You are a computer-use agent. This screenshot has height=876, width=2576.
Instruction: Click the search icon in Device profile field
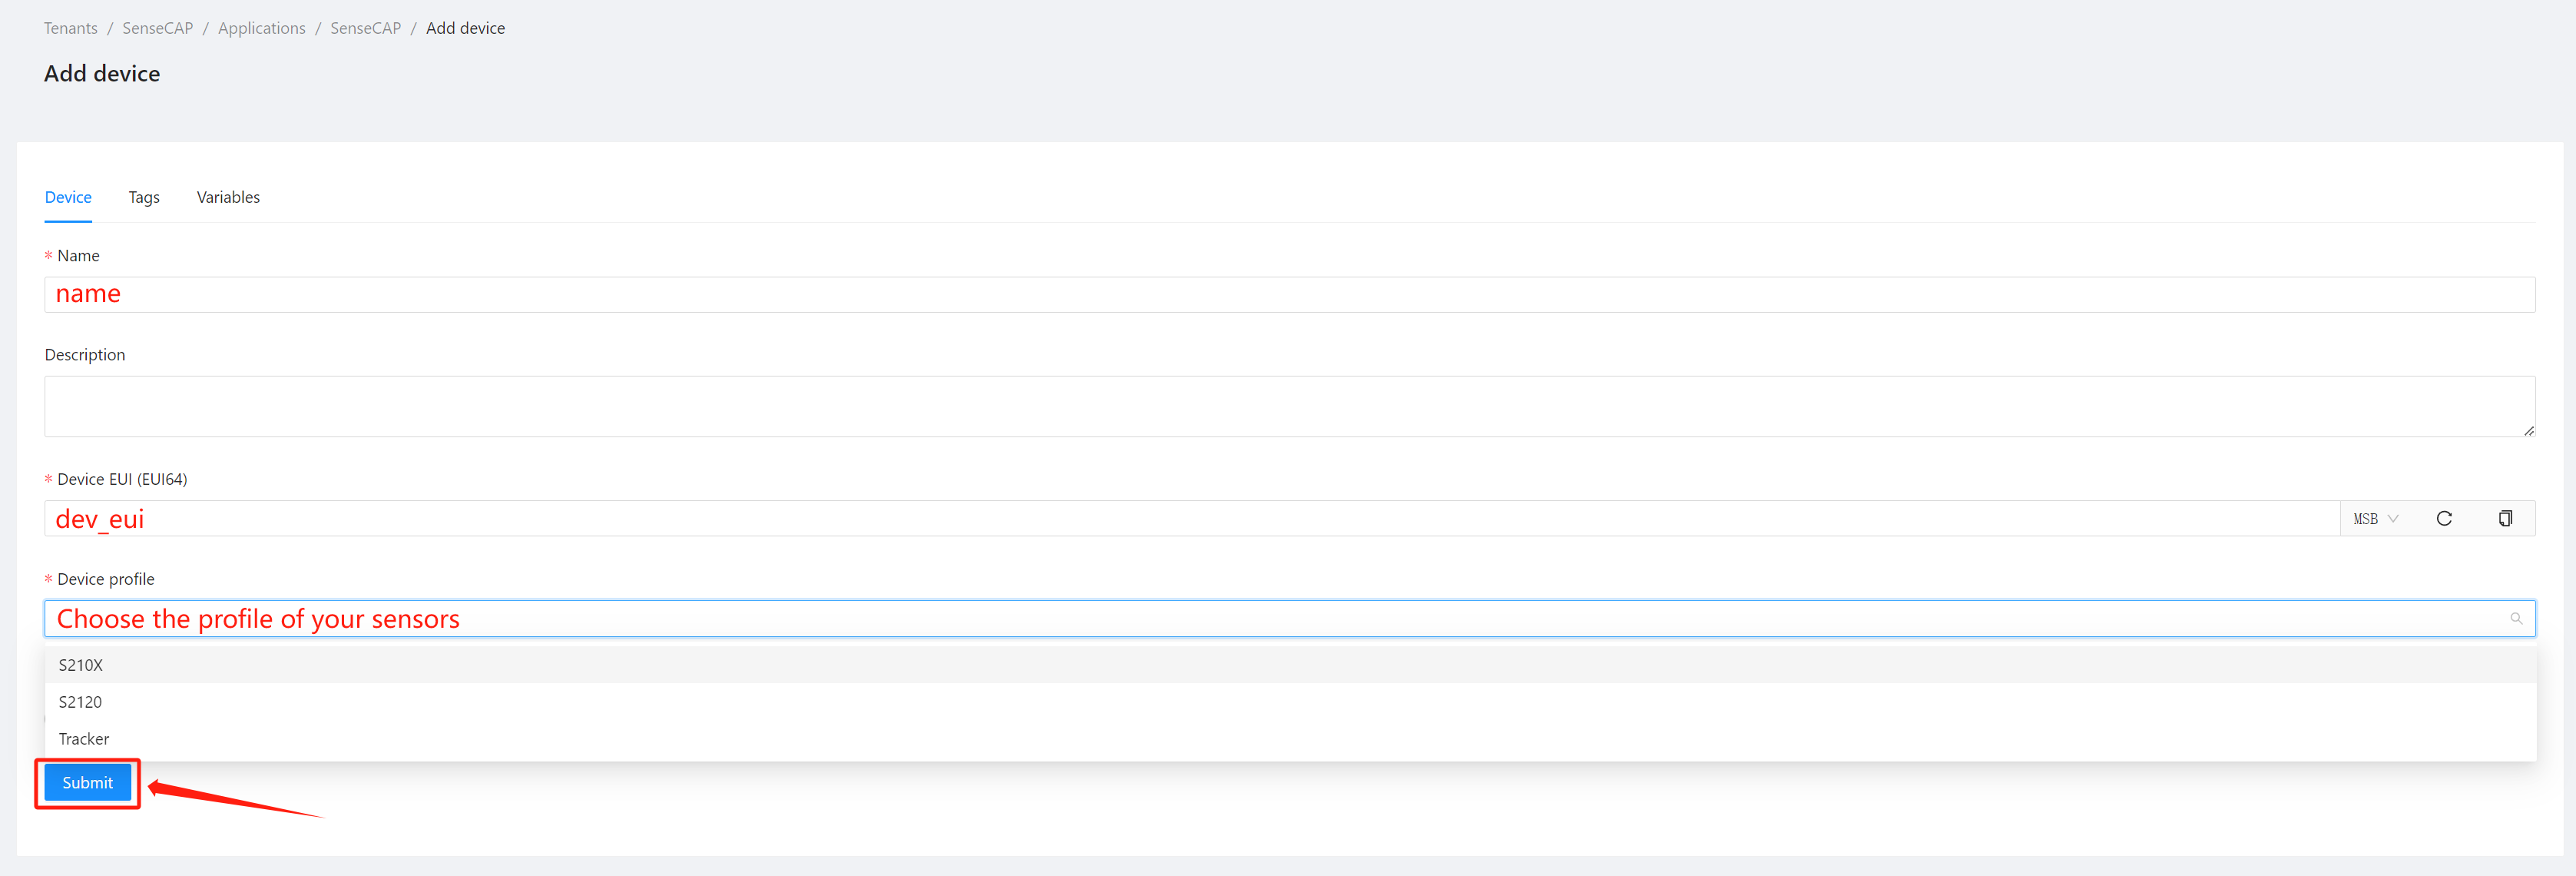[2516, 619]
